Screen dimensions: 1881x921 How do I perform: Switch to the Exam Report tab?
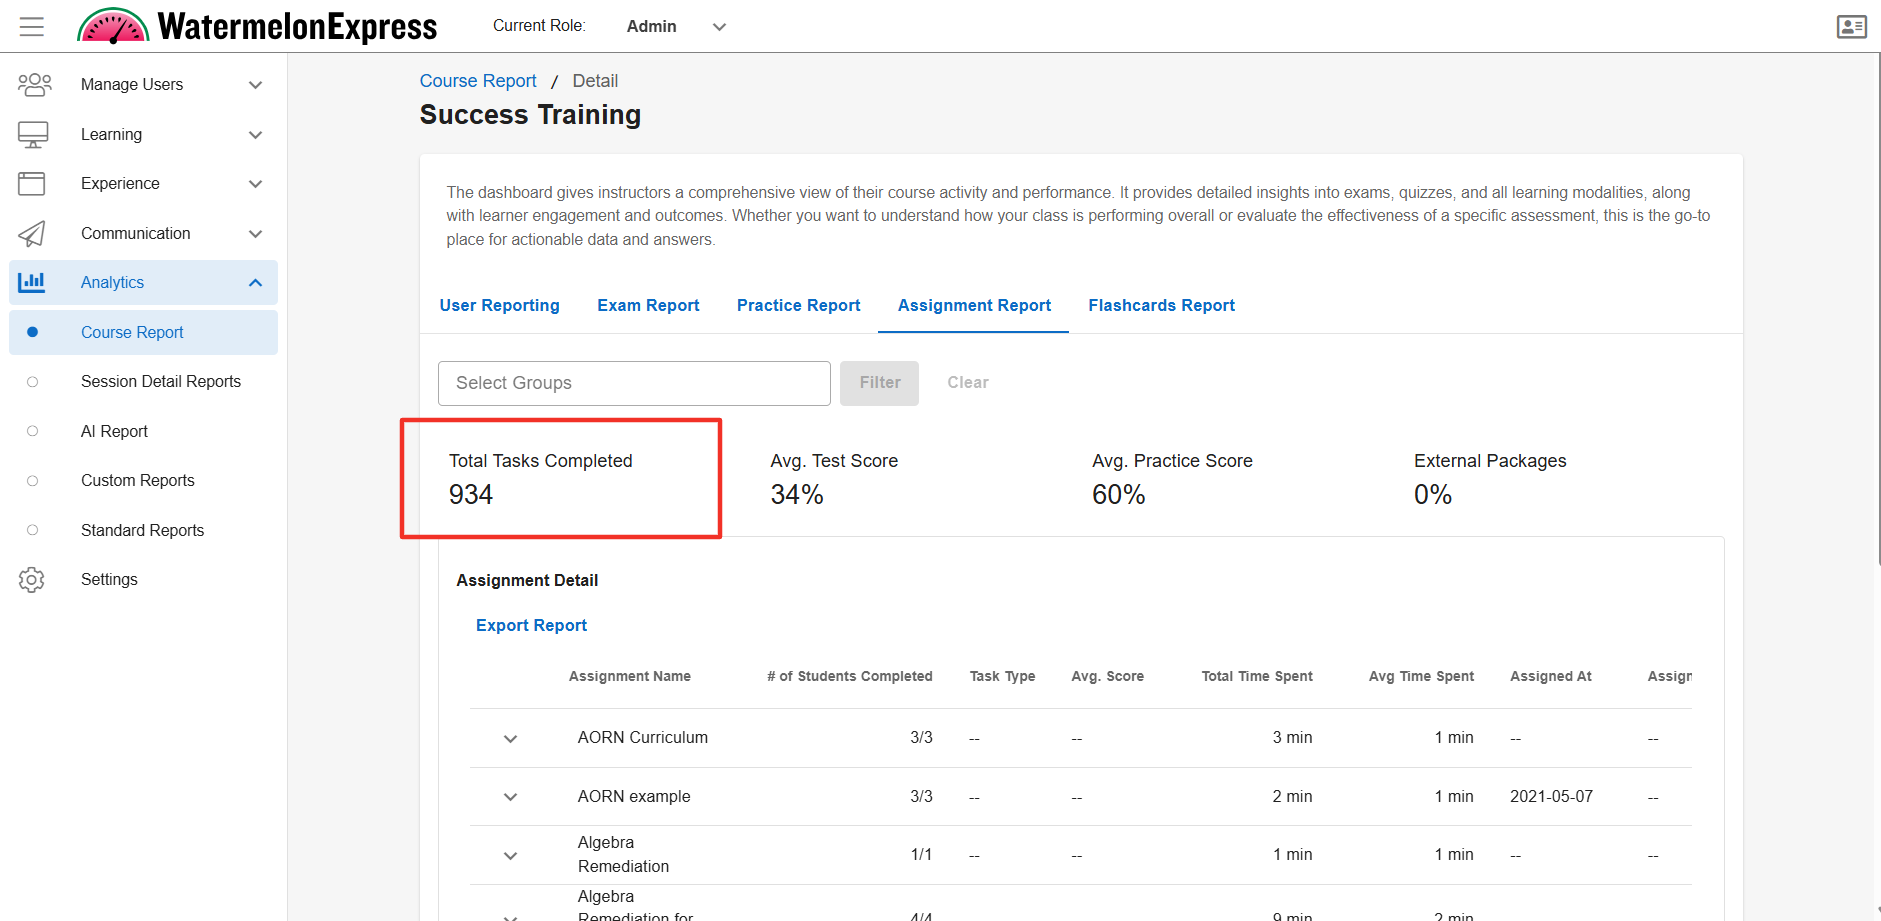648,306
